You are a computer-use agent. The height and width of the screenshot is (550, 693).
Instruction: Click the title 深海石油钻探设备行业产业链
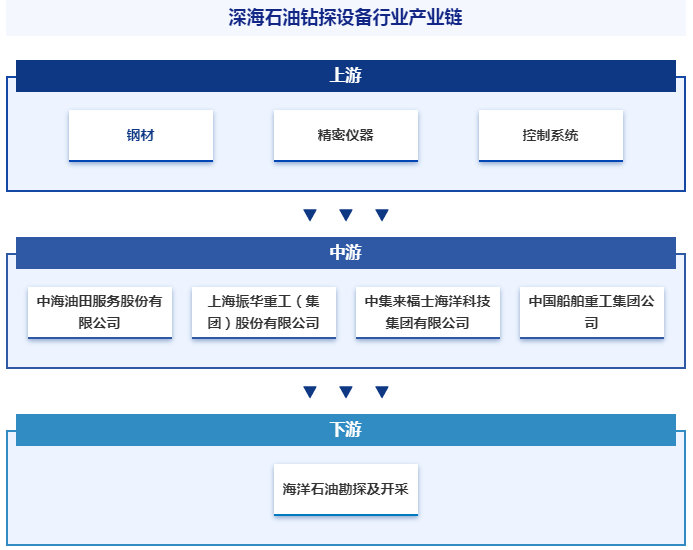(346, 18)
